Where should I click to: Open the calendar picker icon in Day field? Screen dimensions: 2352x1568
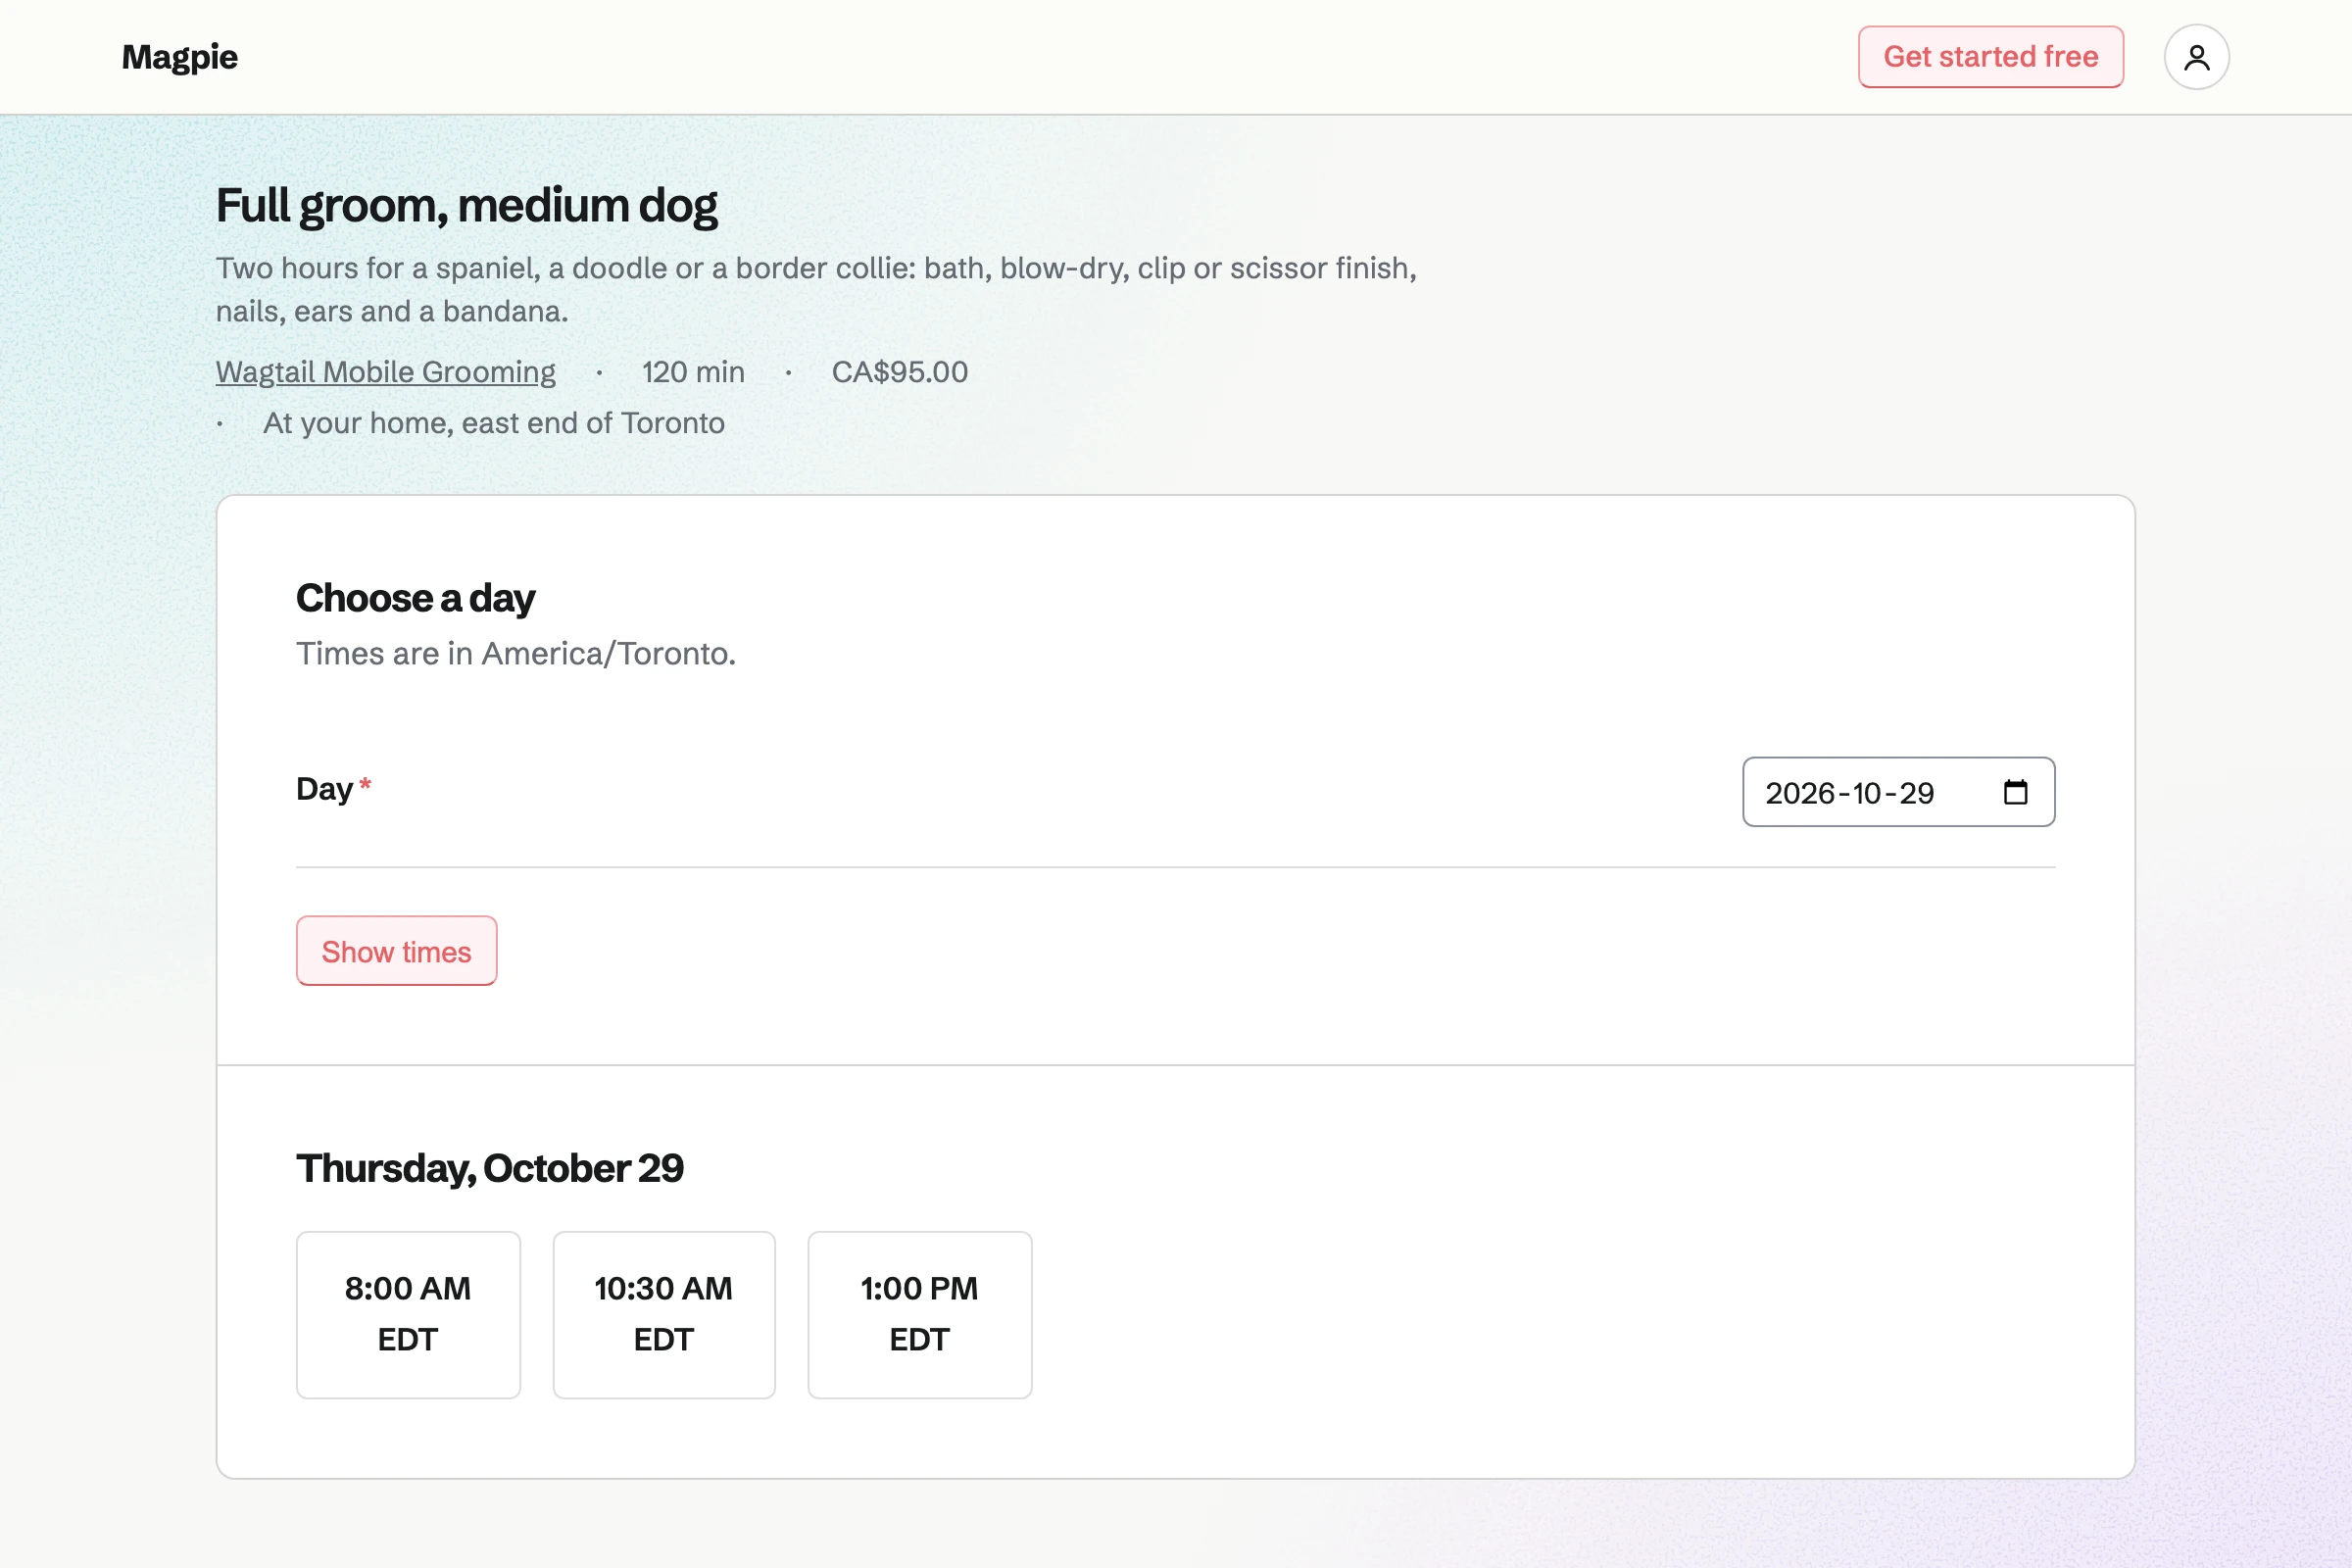2015,792
